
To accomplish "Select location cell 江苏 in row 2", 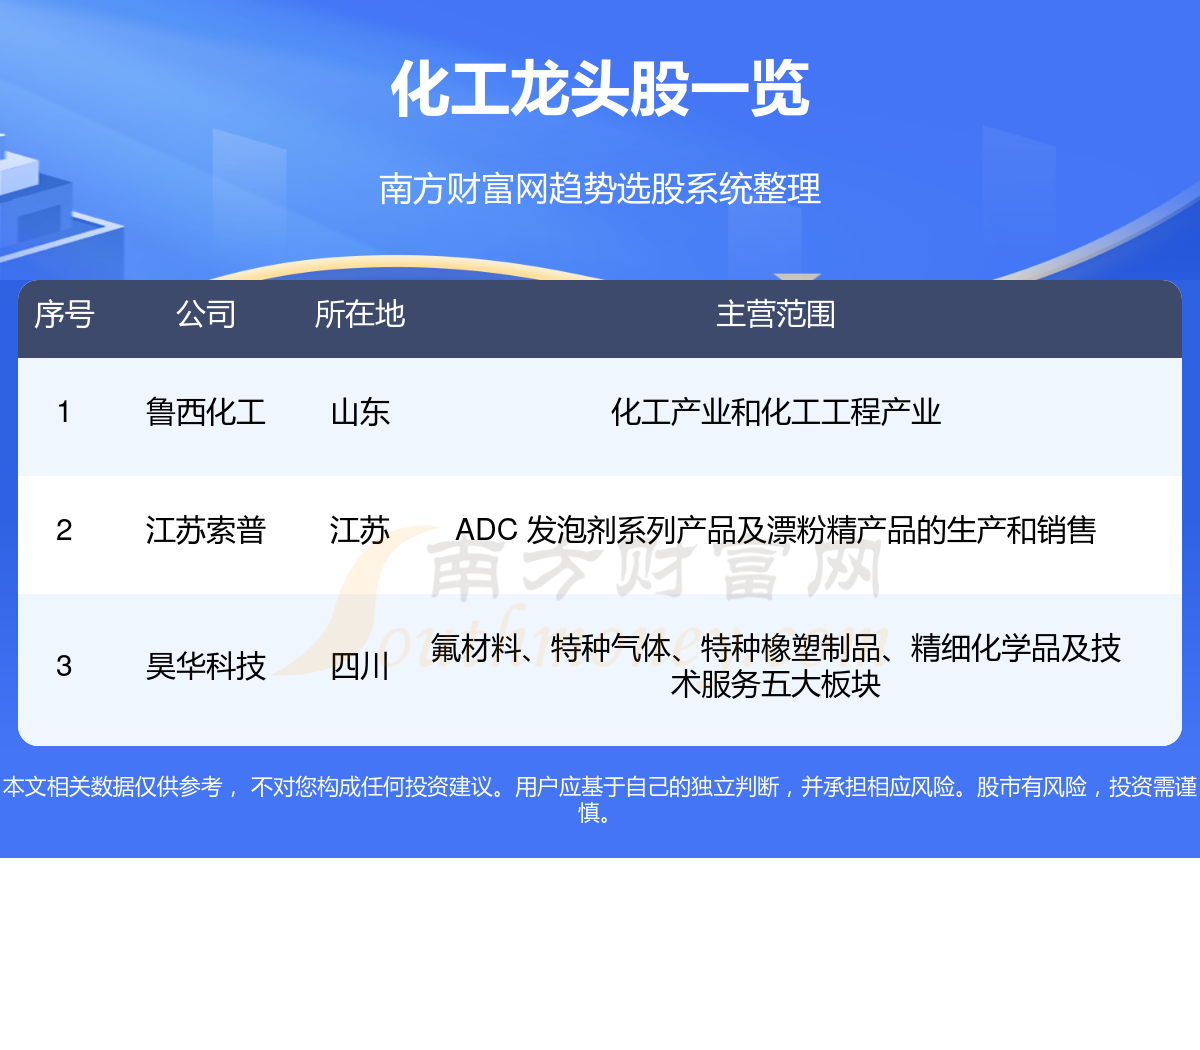I will [360, 530].
